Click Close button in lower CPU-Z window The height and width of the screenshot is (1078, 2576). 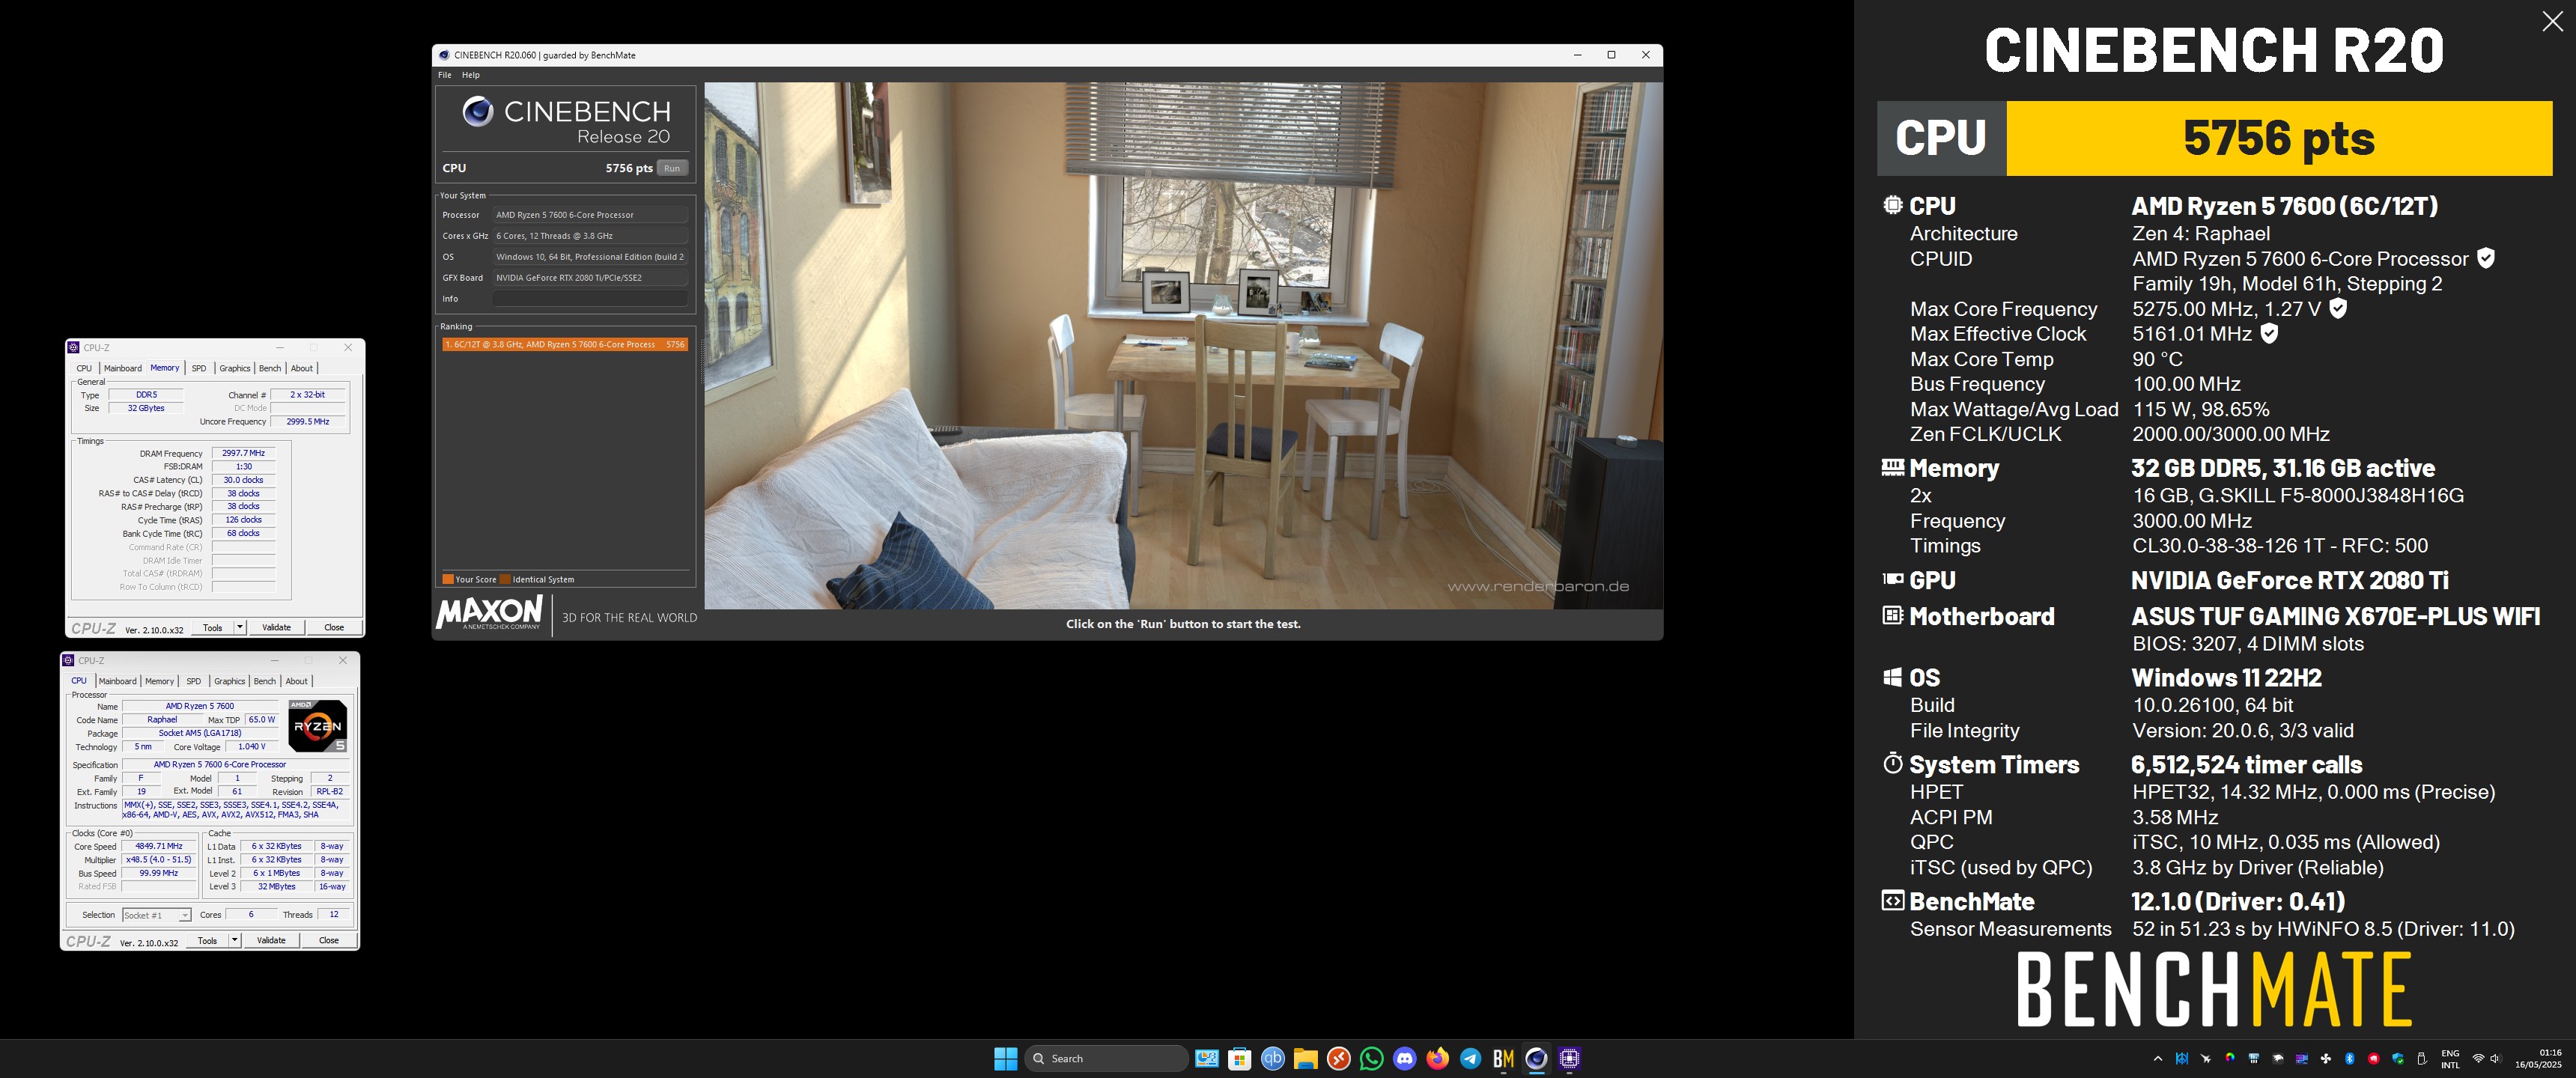click(329, 940)
